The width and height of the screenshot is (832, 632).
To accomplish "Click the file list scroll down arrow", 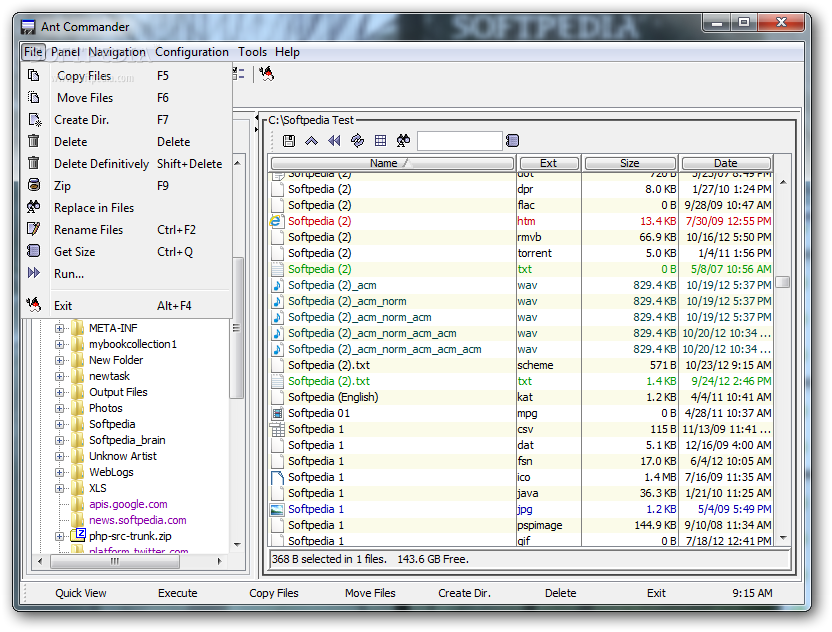I will (x=783, y=538).
